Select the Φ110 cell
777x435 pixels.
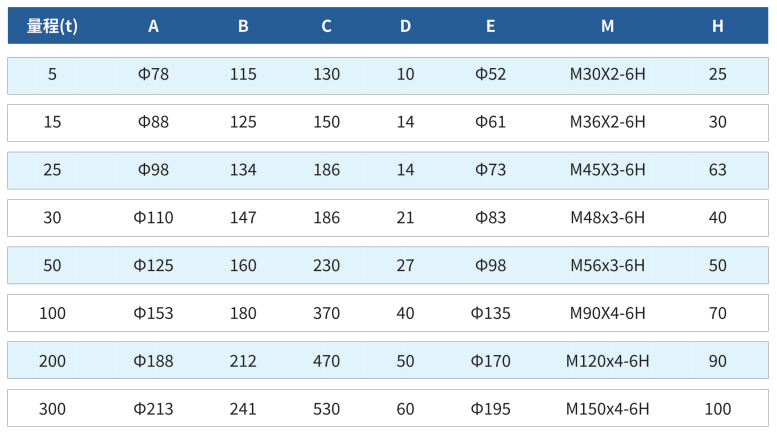point(153,218)
